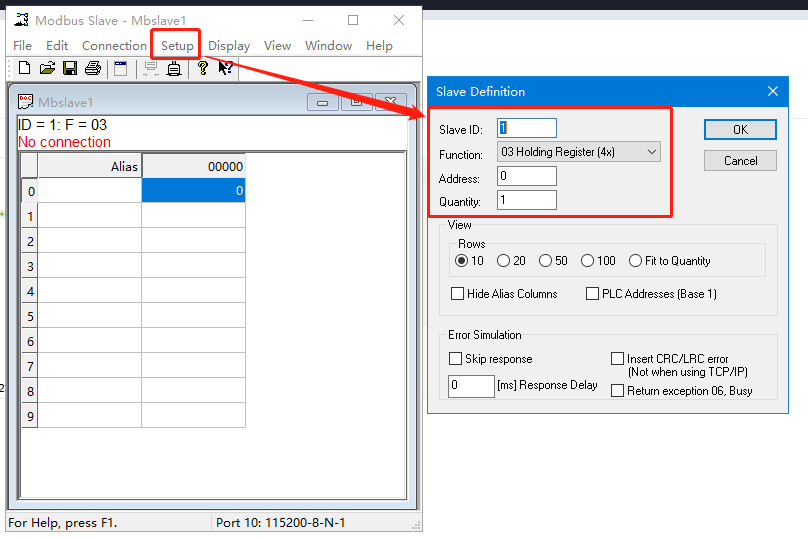Click the New document toolbar icon
Image resolution: width=808 pixels, height=540 pixels.
click(x=25, y=68)
